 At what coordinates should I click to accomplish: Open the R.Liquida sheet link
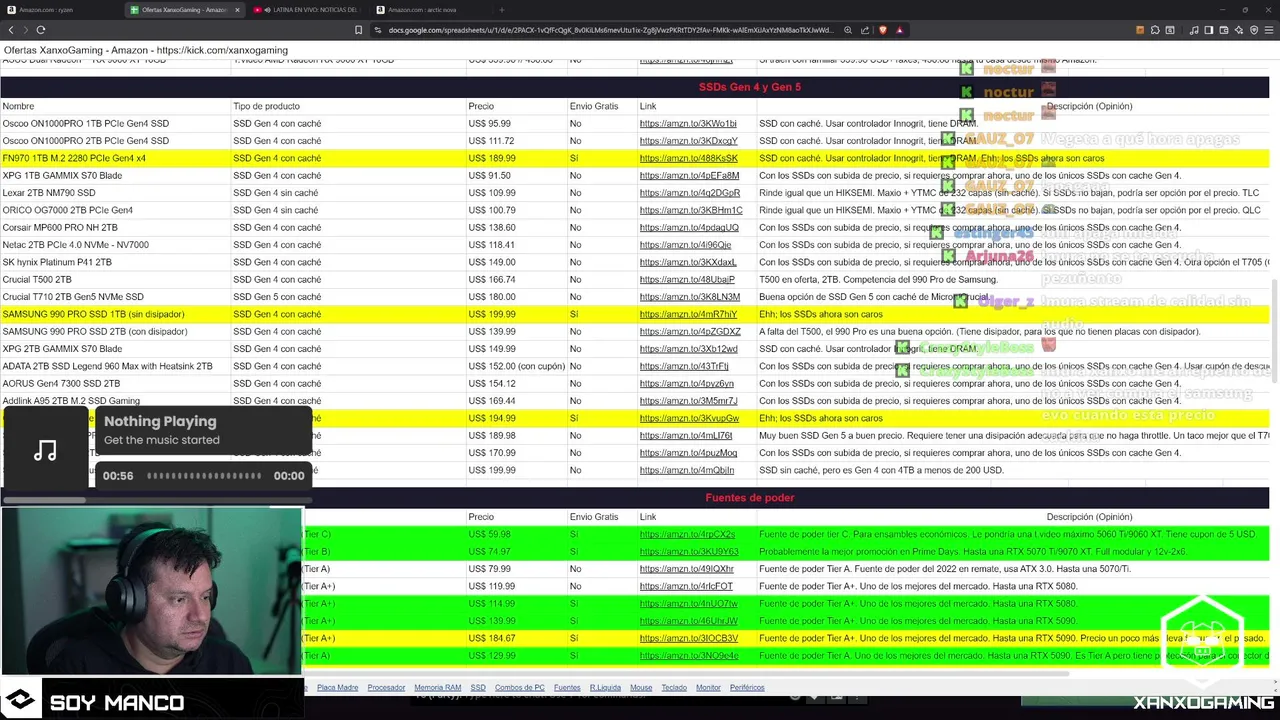pyautogui.click(x=605, y=688)
